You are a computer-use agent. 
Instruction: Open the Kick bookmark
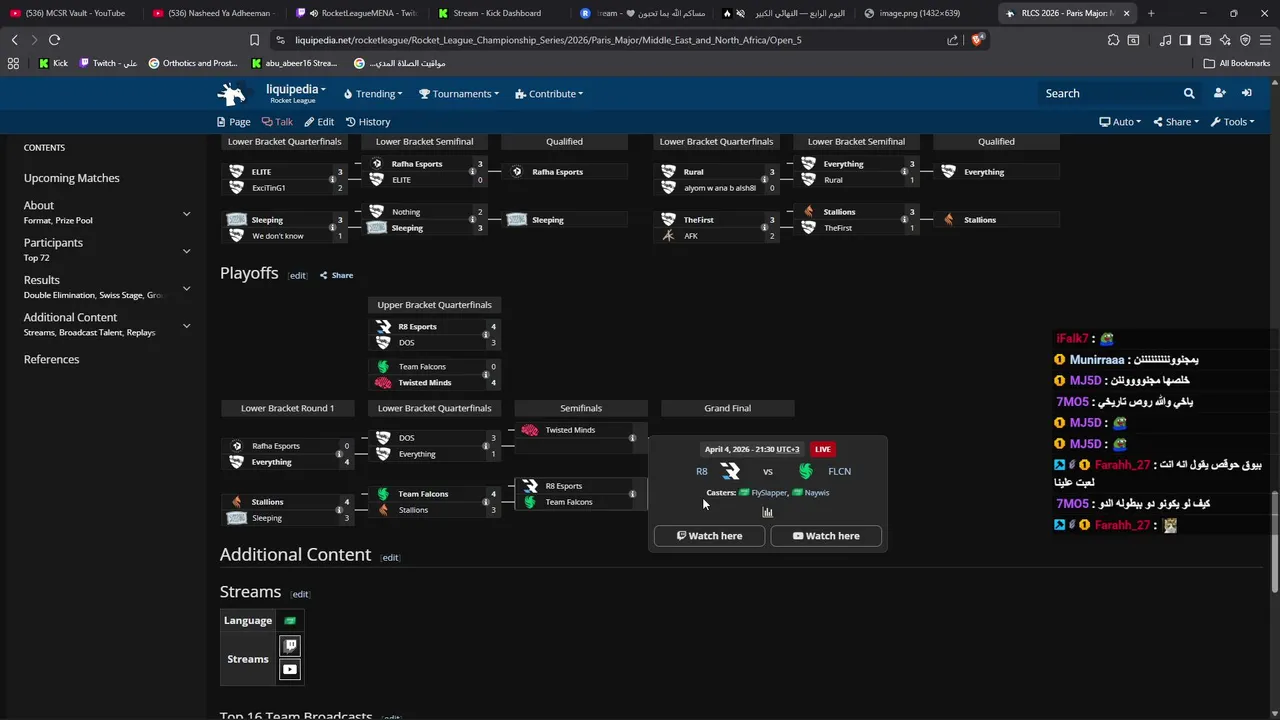(53, 63)
